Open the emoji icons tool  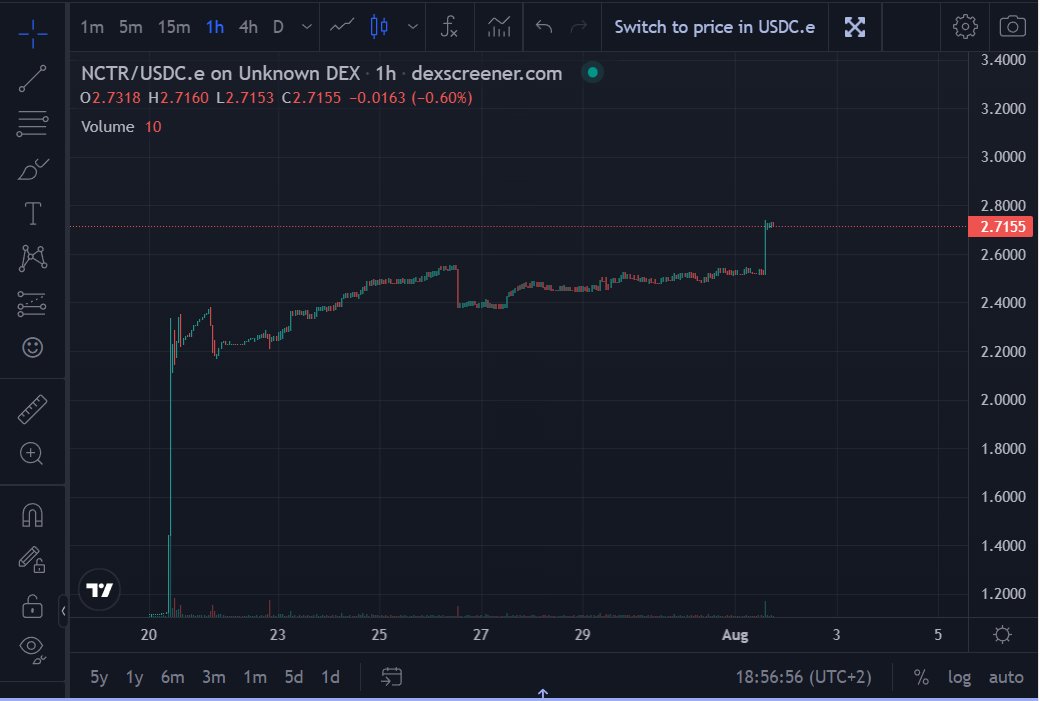click(32, 347)
